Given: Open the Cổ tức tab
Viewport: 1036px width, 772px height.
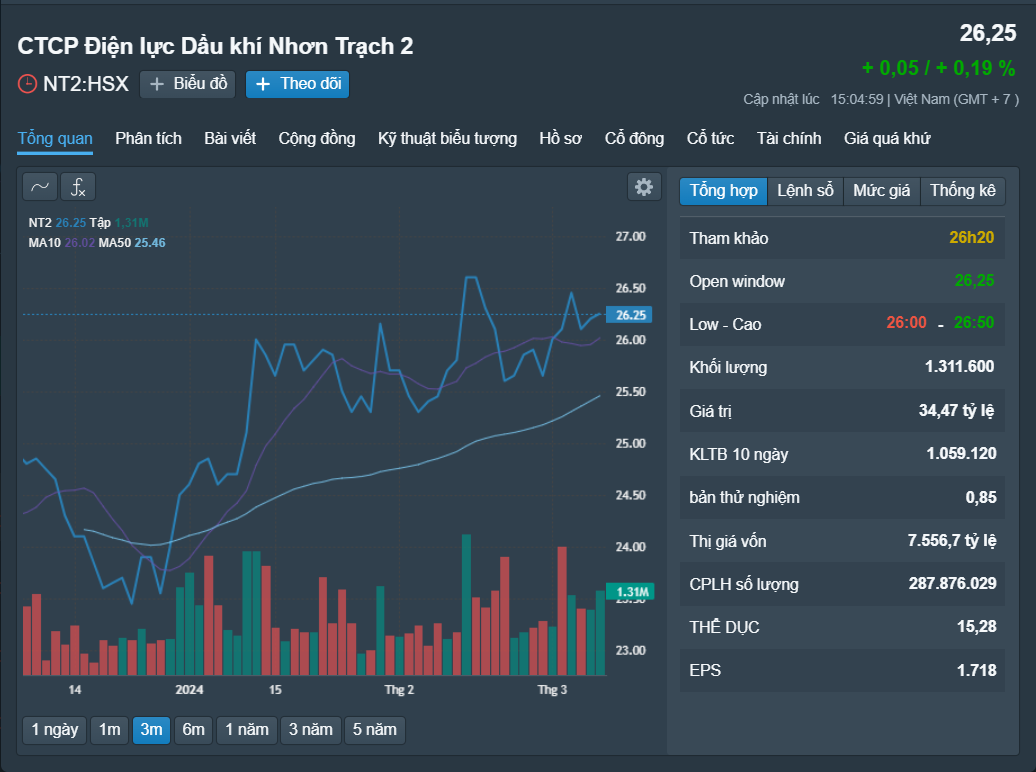Looking at the screenshot, I should [710, 139].
